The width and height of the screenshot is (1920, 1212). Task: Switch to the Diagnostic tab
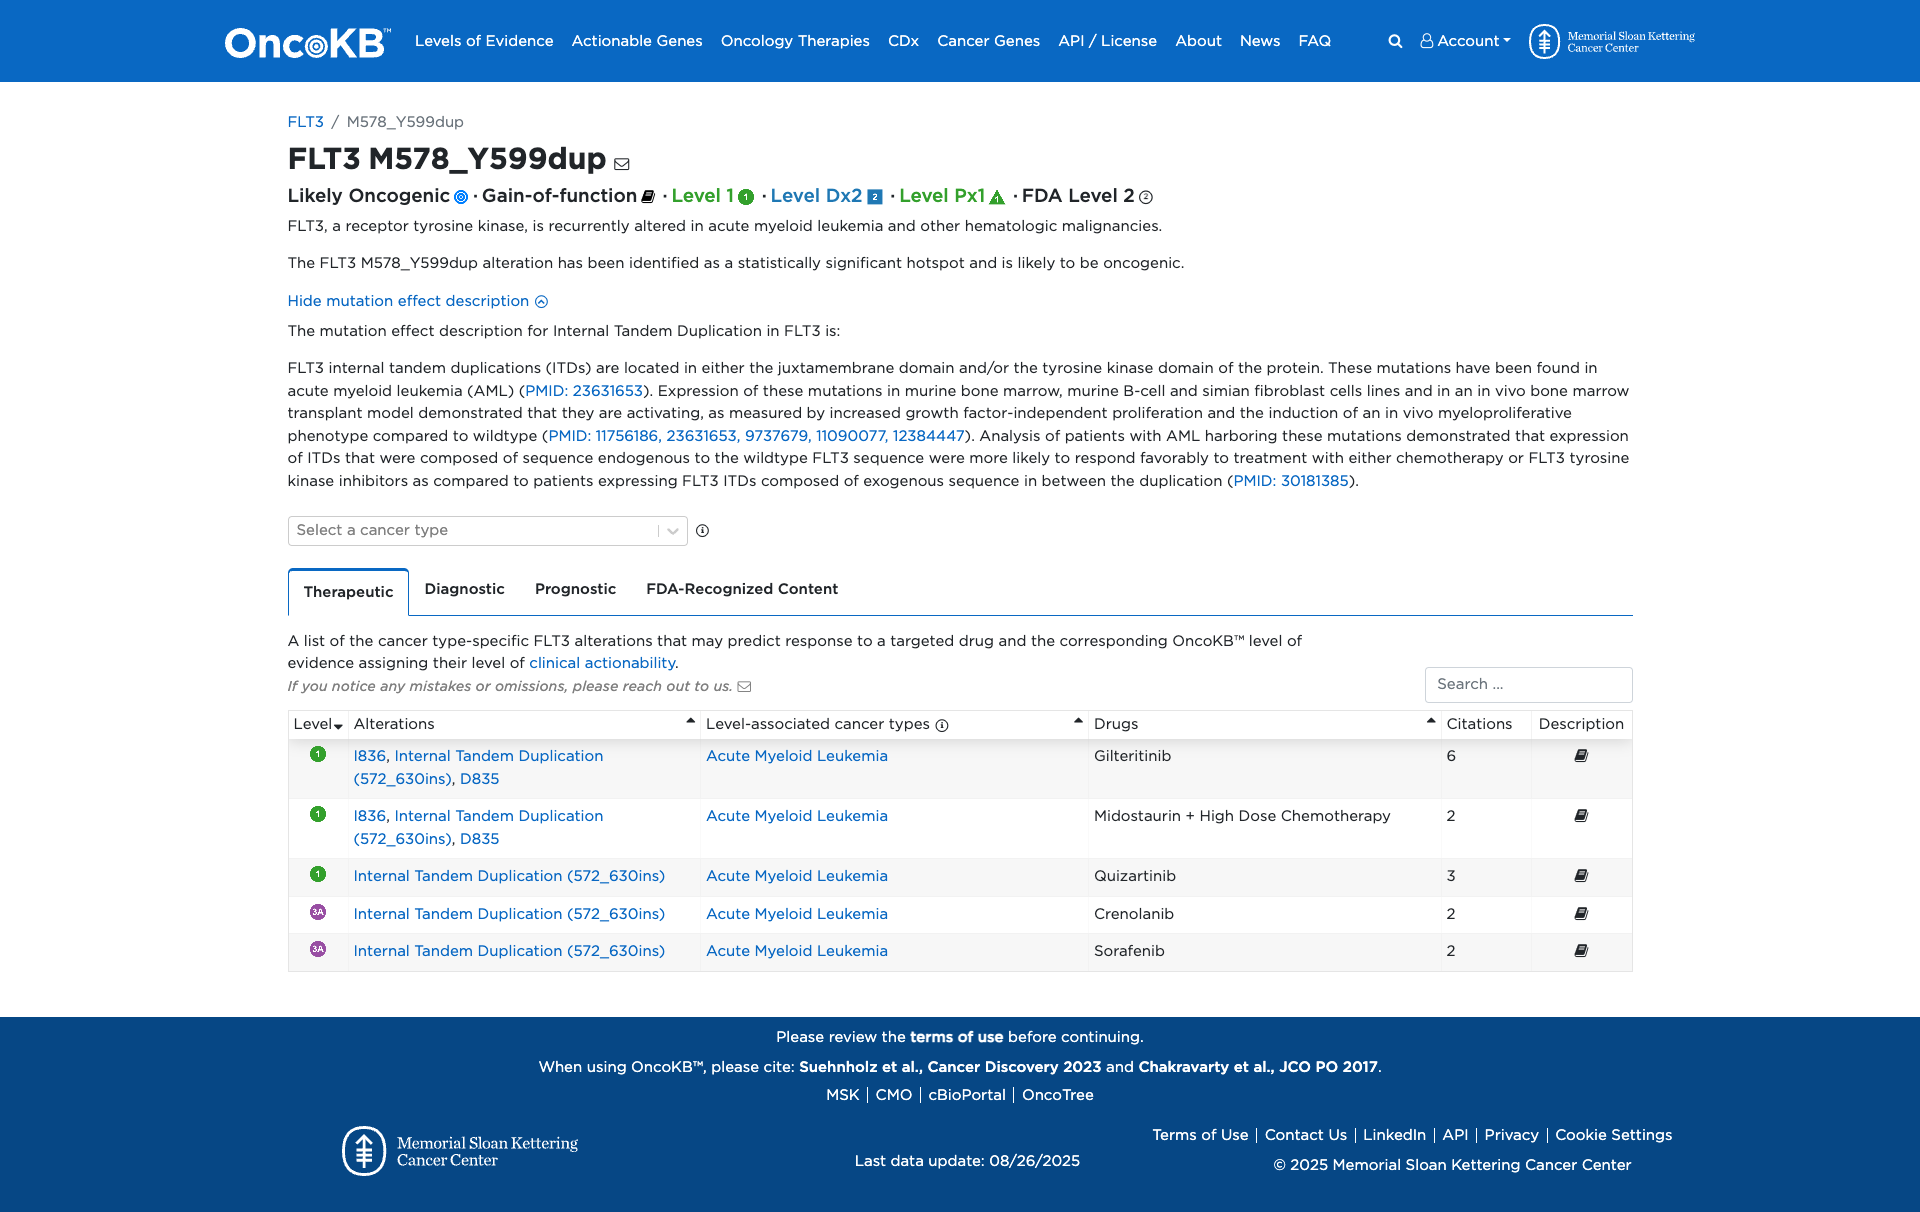coord(464,589)
